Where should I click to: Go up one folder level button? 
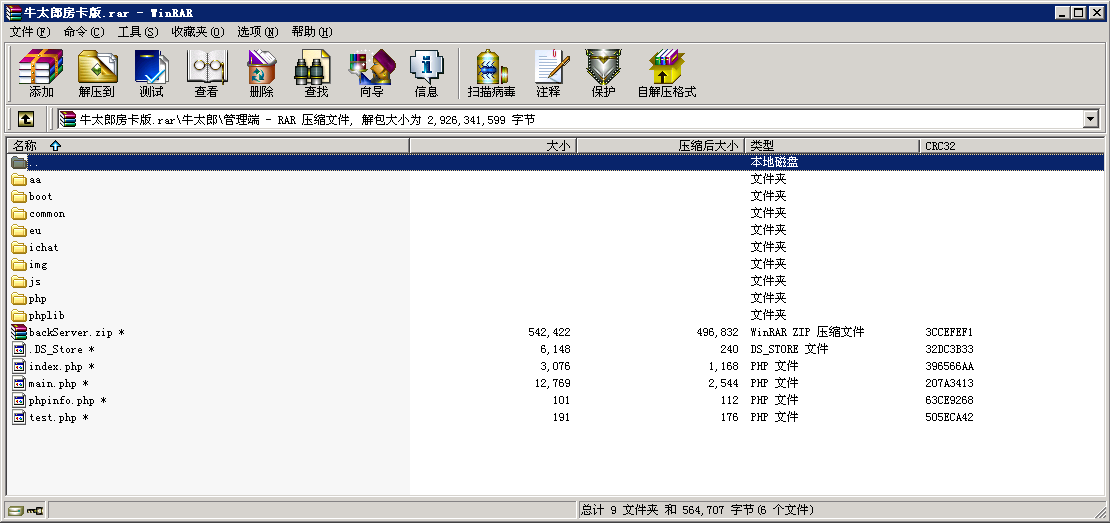(26, 119)
